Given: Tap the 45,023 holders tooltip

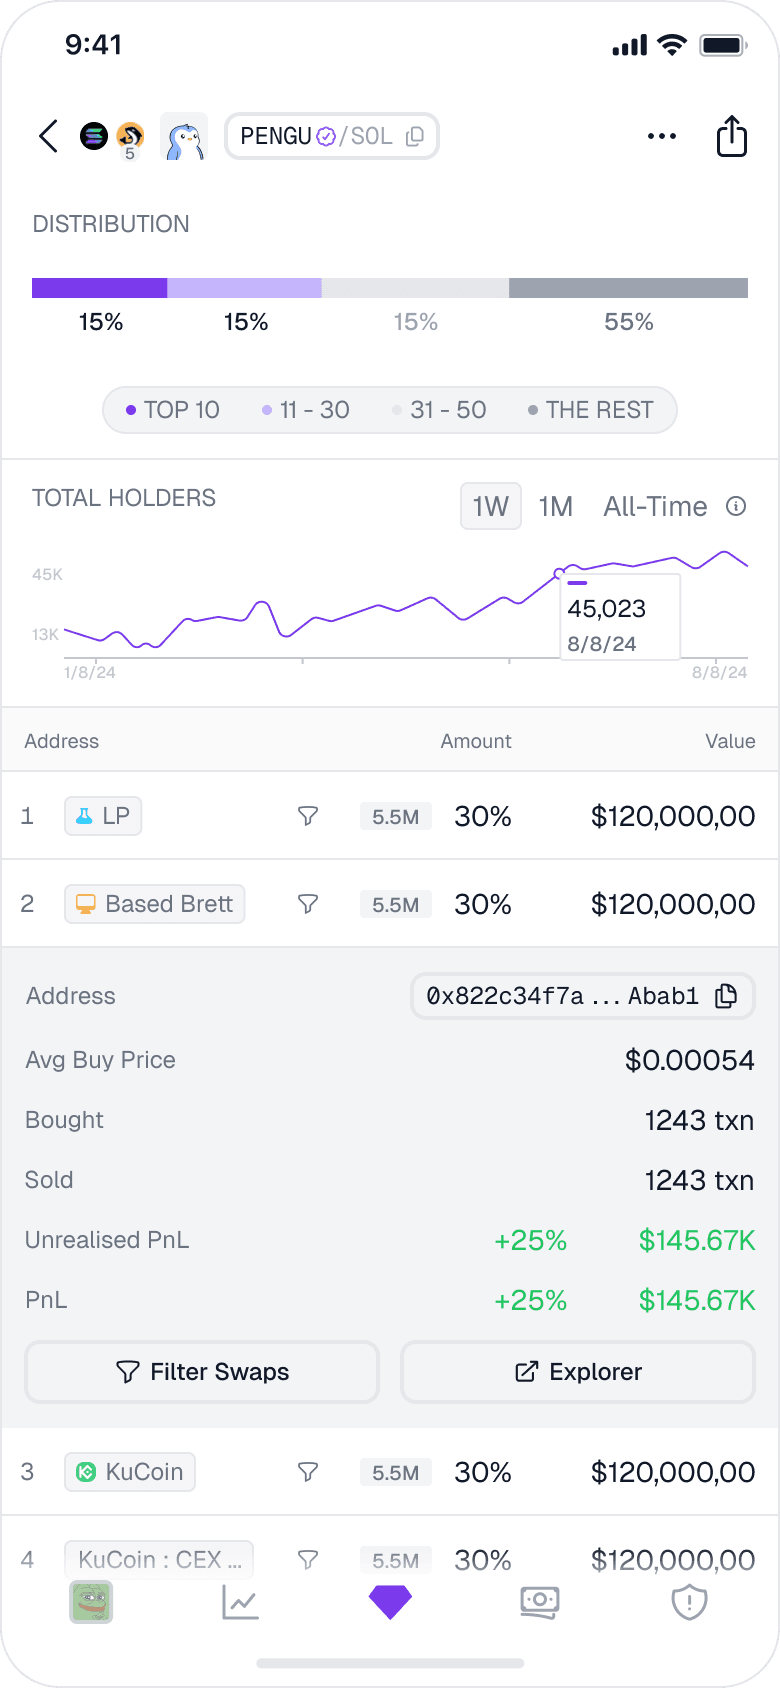Looking at the screenshot, I should (620, 617).
